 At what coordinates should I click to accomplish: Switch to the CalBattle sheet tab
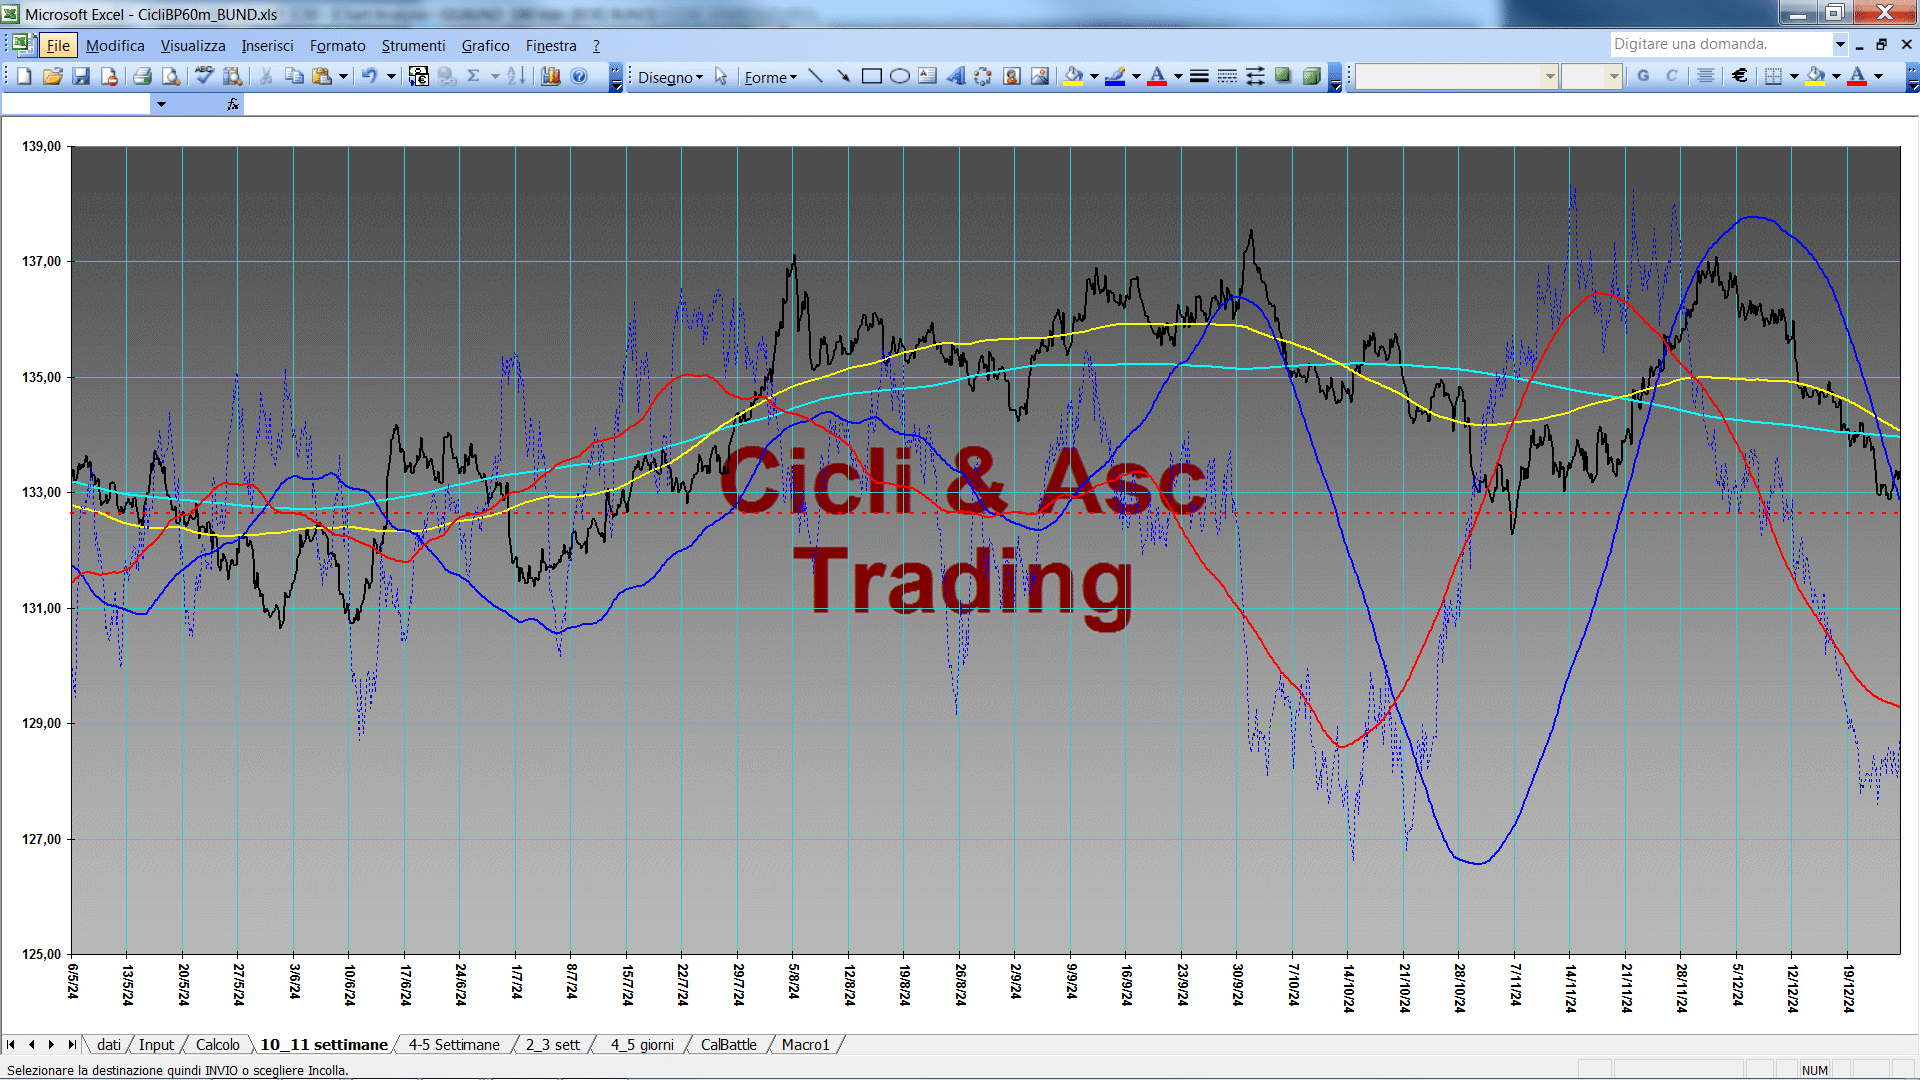coord(728,1044)
